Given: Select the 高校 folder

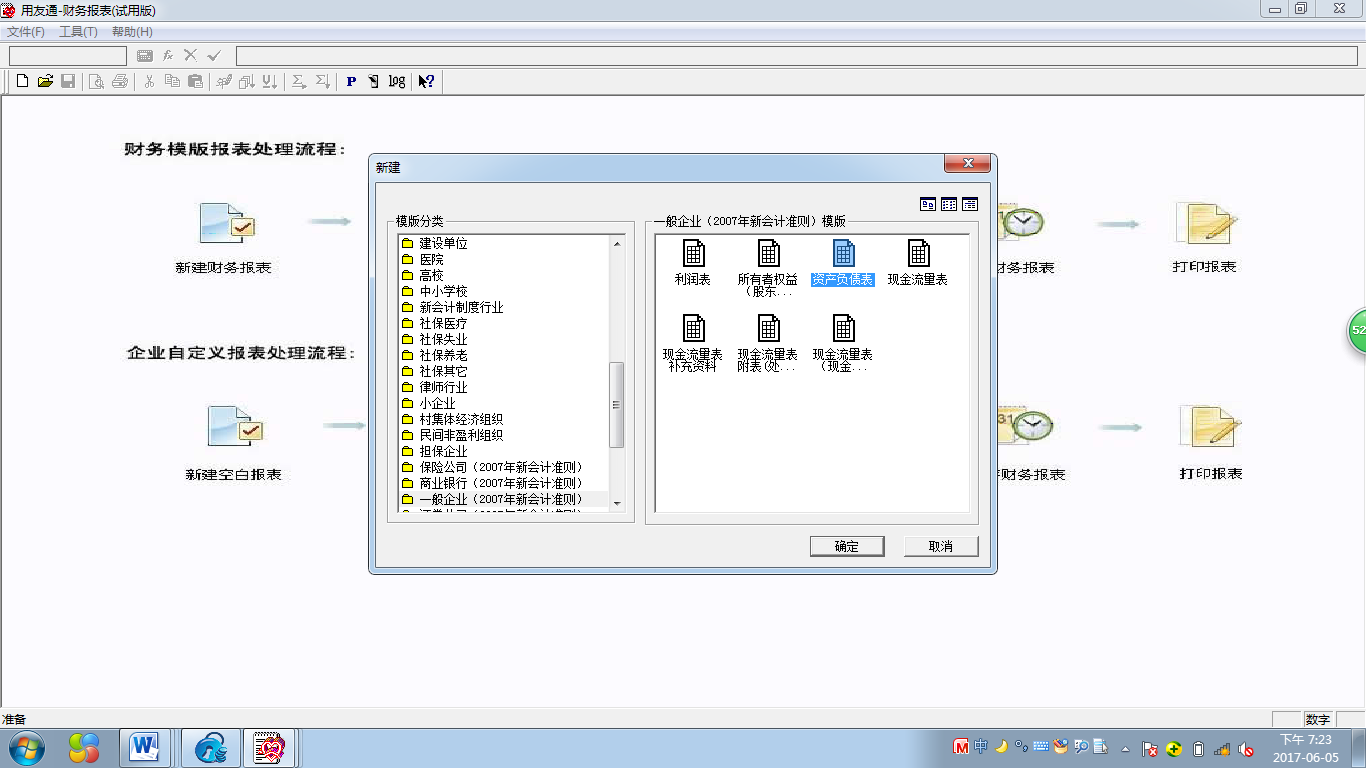Looking at the screenshot, I should click(x=423, y=275).
